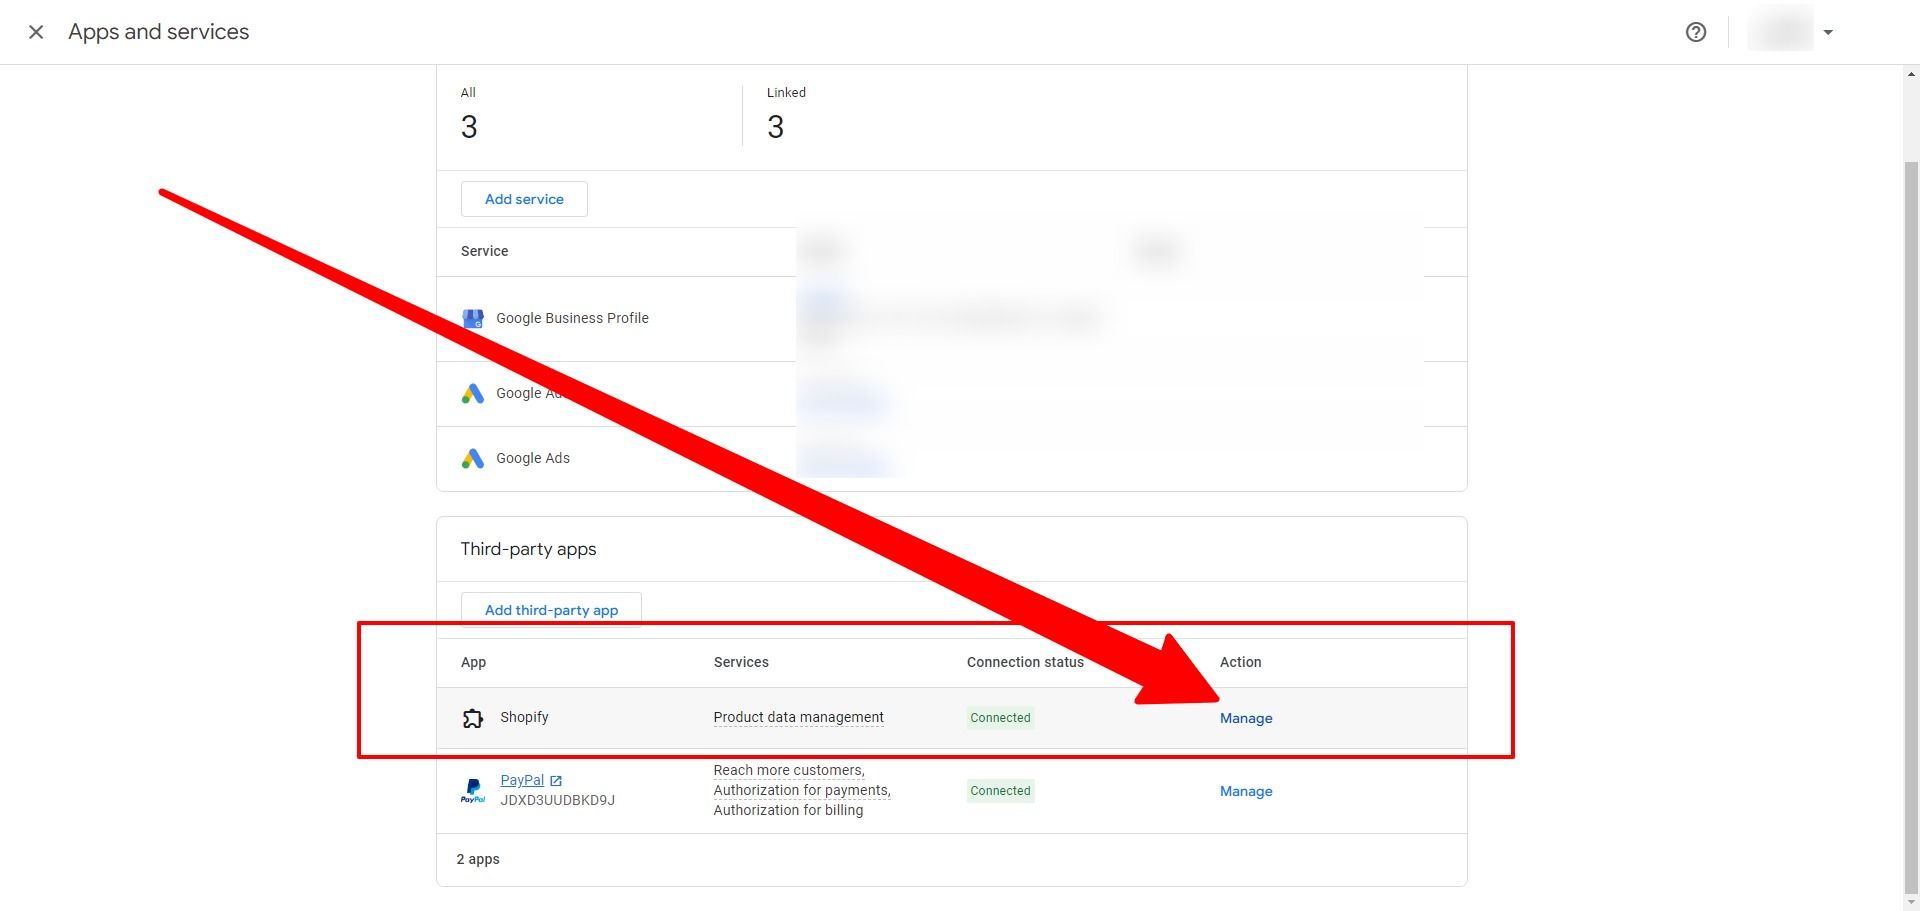Image resolution: width=1920 pixels, height=911 pixels.
Task: Click the scrollbar up arrow
Action: coord(1911,74)
